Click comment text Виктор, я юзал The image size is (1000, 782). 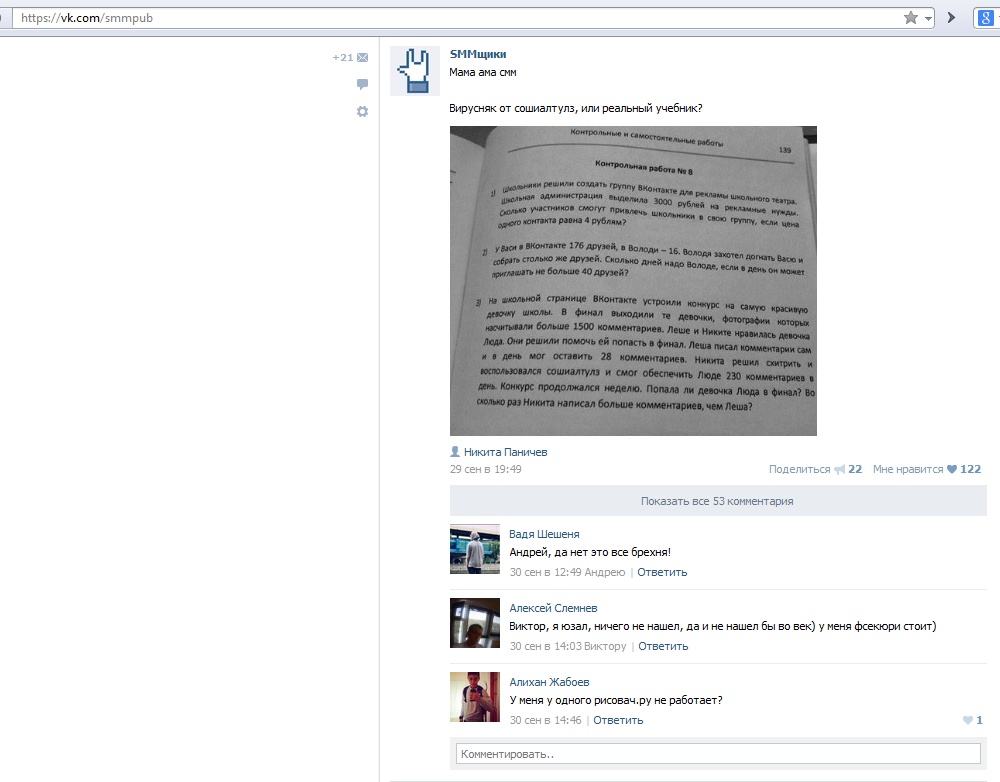pyautogui.click(x=723, y=626)
